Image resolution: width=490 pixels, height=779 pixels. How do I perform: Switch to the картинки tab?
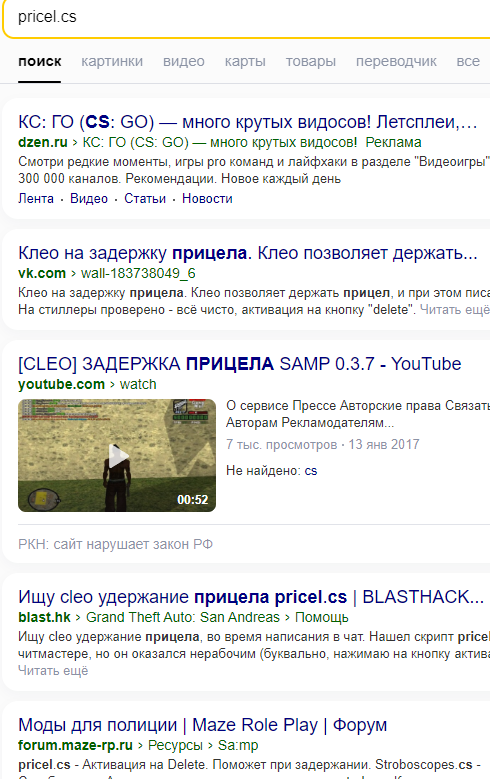(x=112, y=61)
